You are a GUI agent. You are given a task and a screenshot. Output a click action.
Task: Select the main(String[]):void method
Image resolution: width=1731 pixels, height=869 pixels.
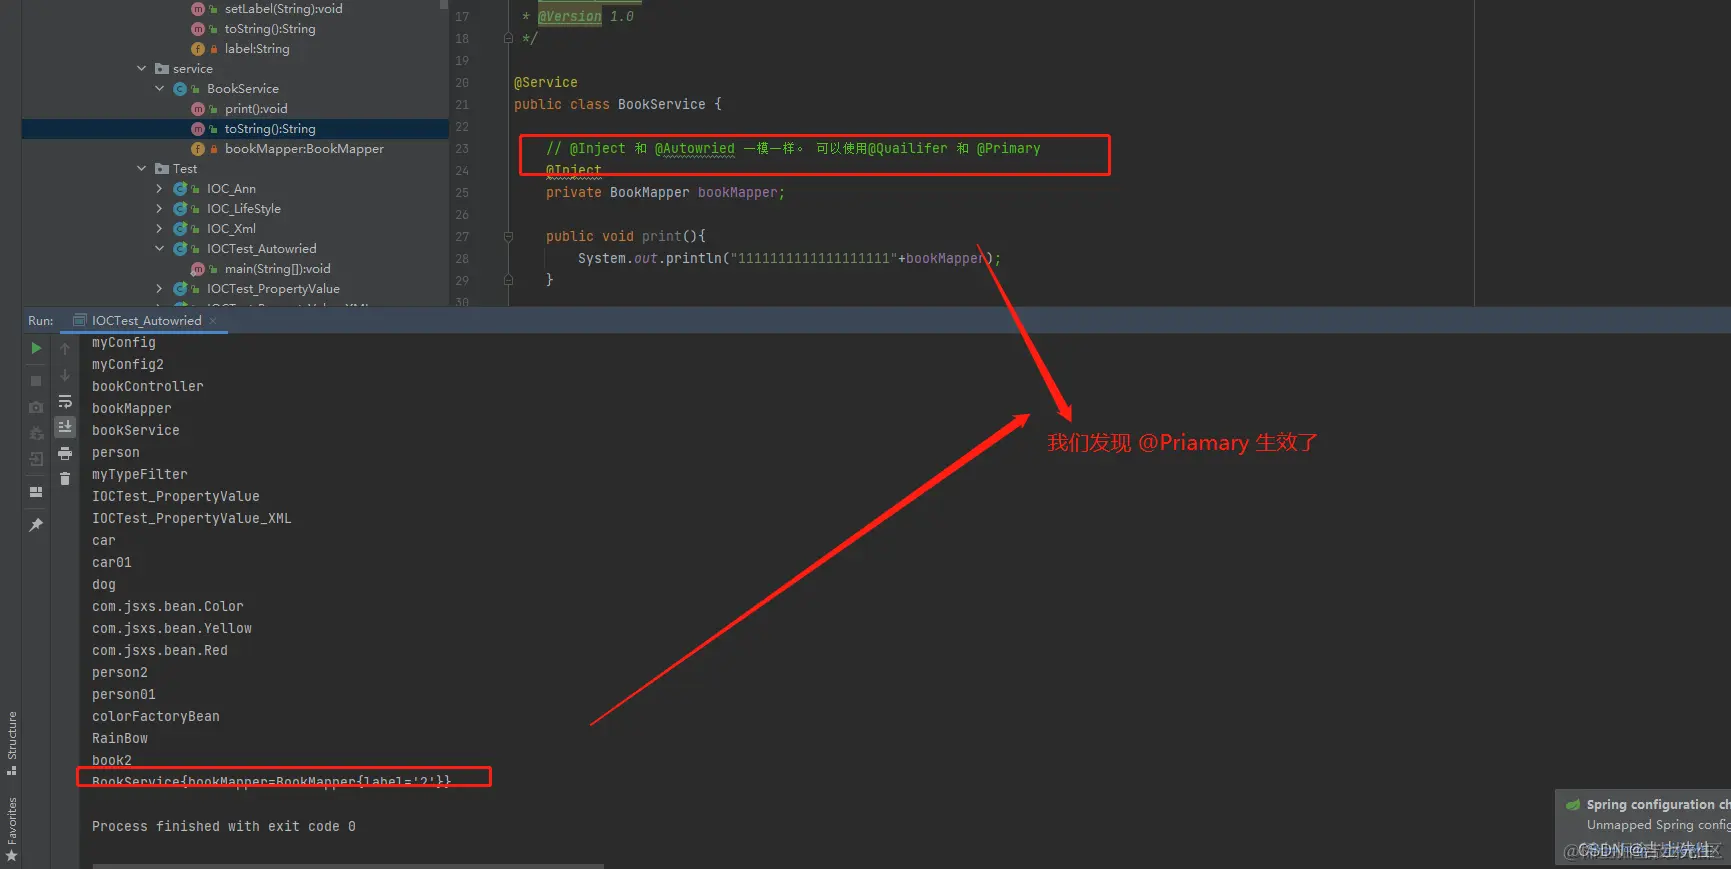point(277,269)
